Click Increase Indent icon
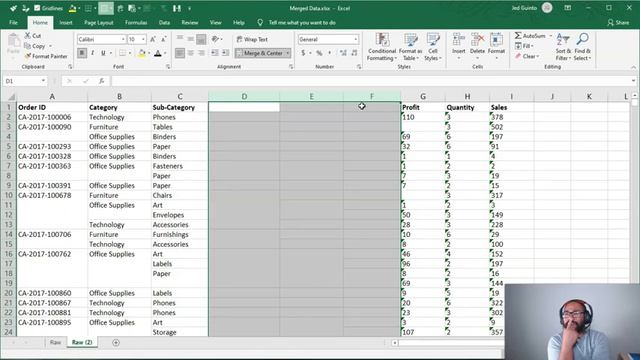This screenshot has height=360, width=640. (x=225, y=53)
